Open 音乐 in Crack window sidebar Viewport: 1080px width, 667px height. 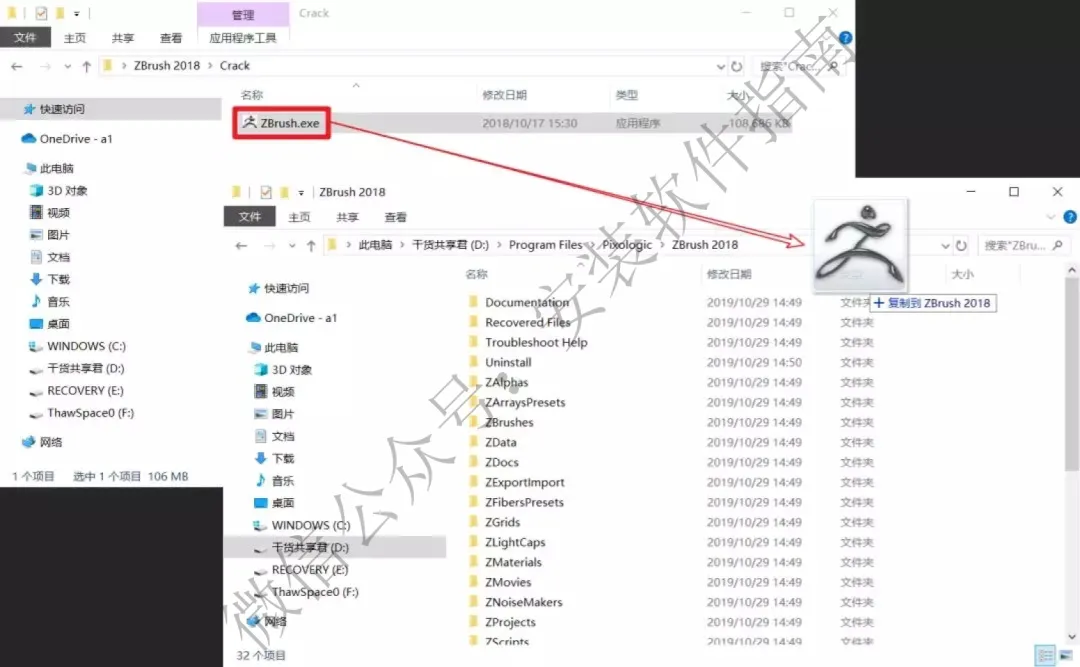pyautogui.click(x=50, y=301)
